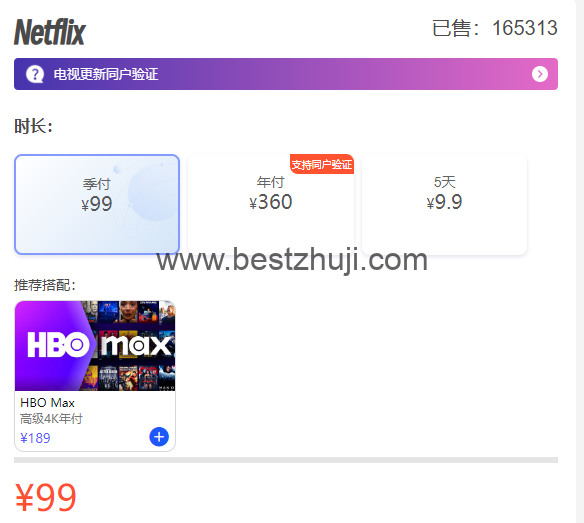This screenshot has height=523, width=584.
Task: Click the 时长 section label
Action: point(33,126)
